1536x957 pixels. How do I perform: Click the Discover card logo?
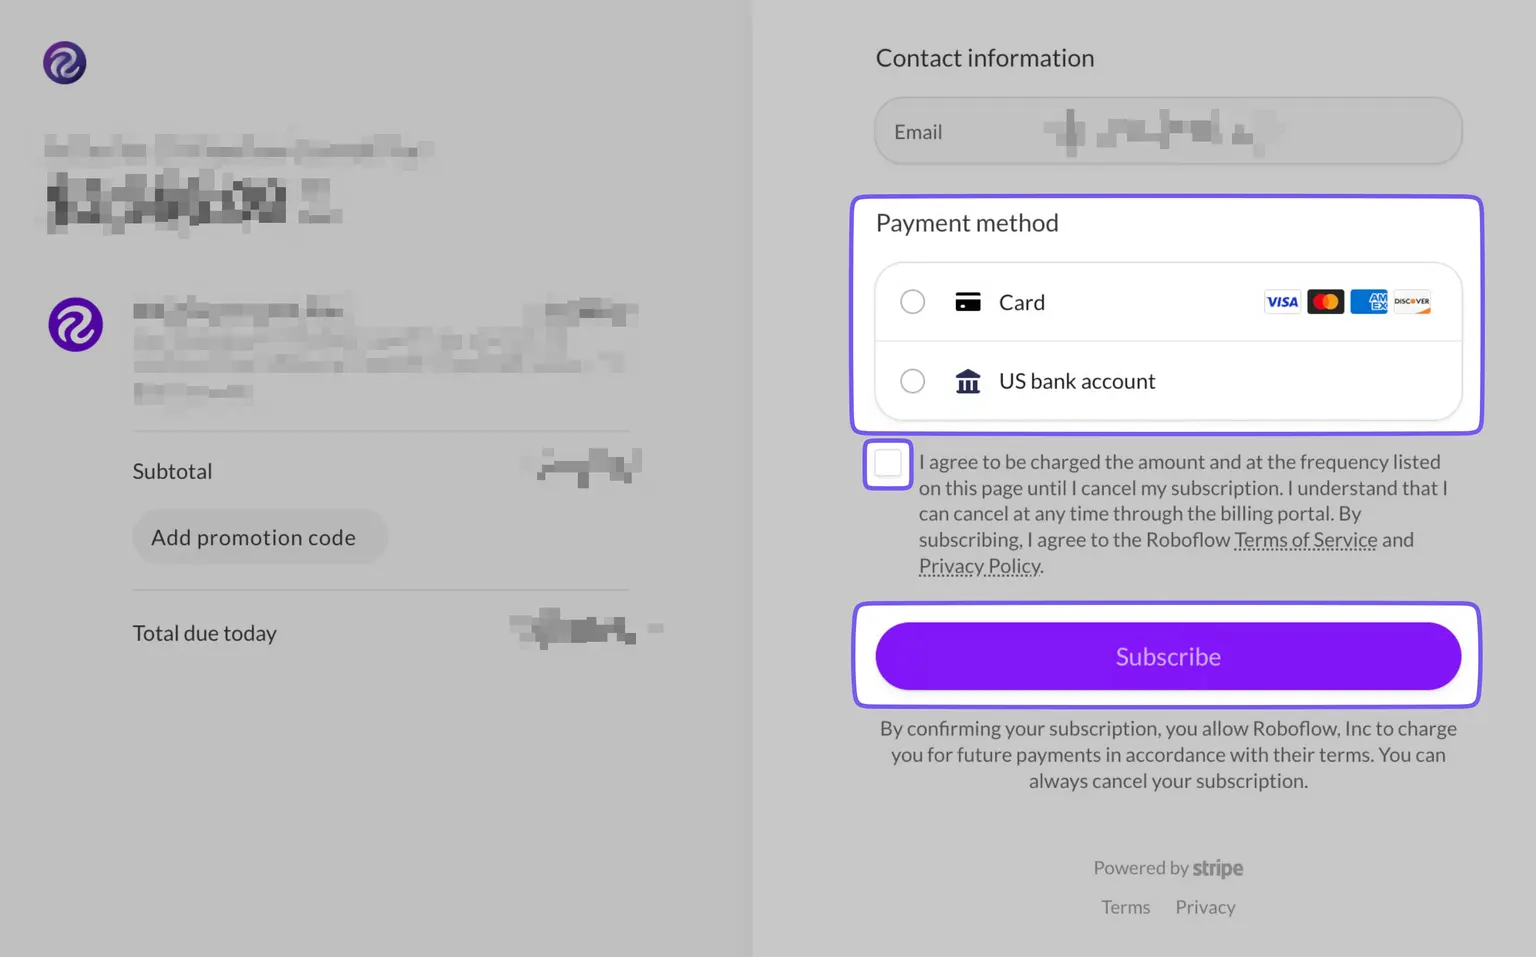(x=1412, y=301)
